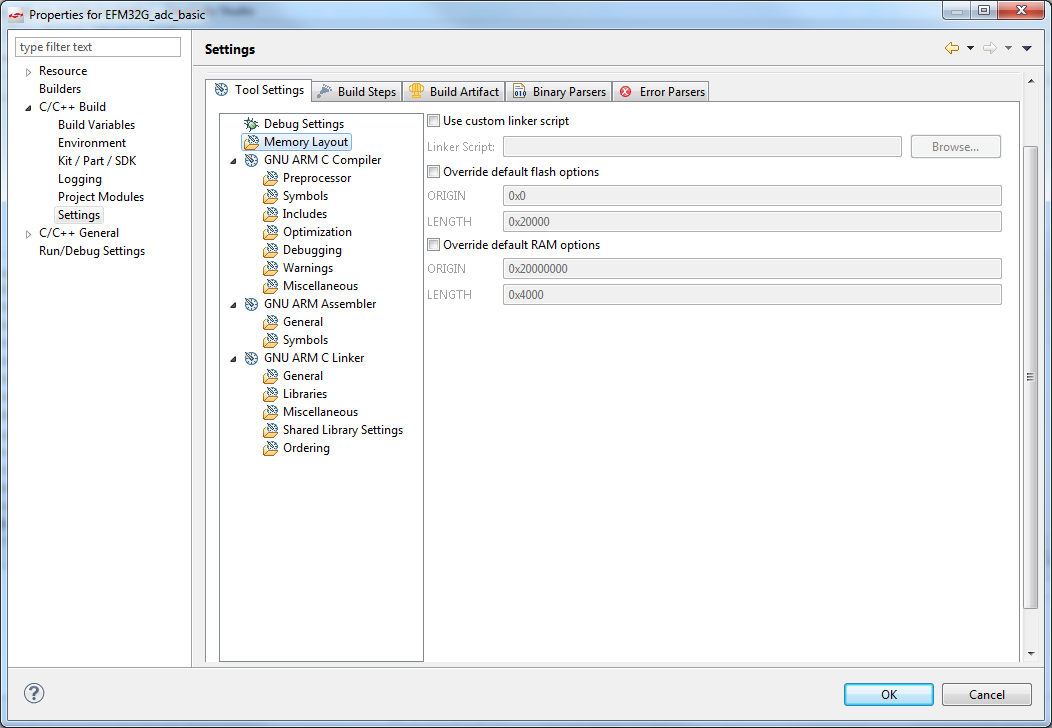
Task: Confirm changes with the OK button
Action: (x=888, y=694)
